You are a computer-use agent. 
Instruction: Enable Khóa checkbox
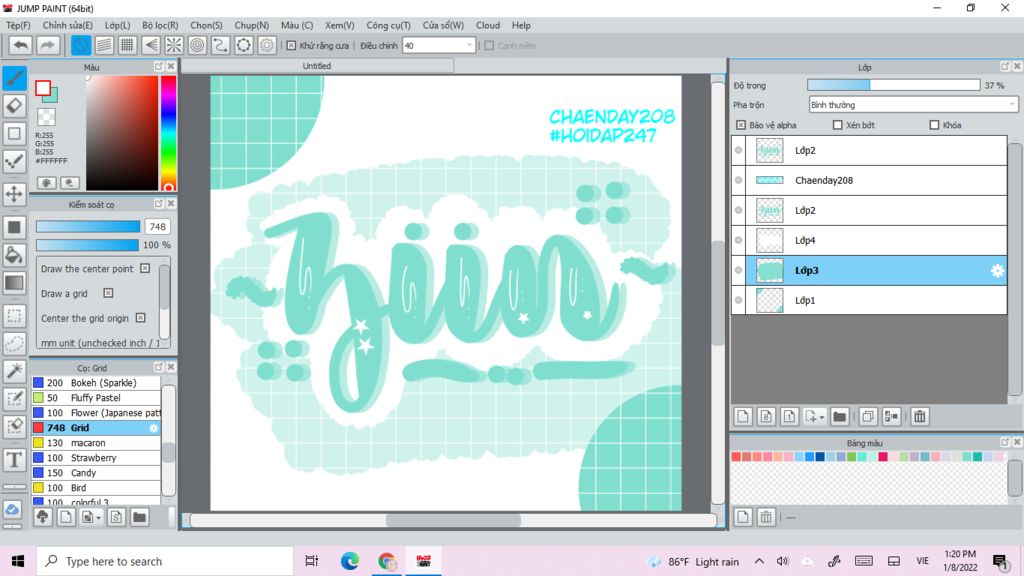point(934,125)
